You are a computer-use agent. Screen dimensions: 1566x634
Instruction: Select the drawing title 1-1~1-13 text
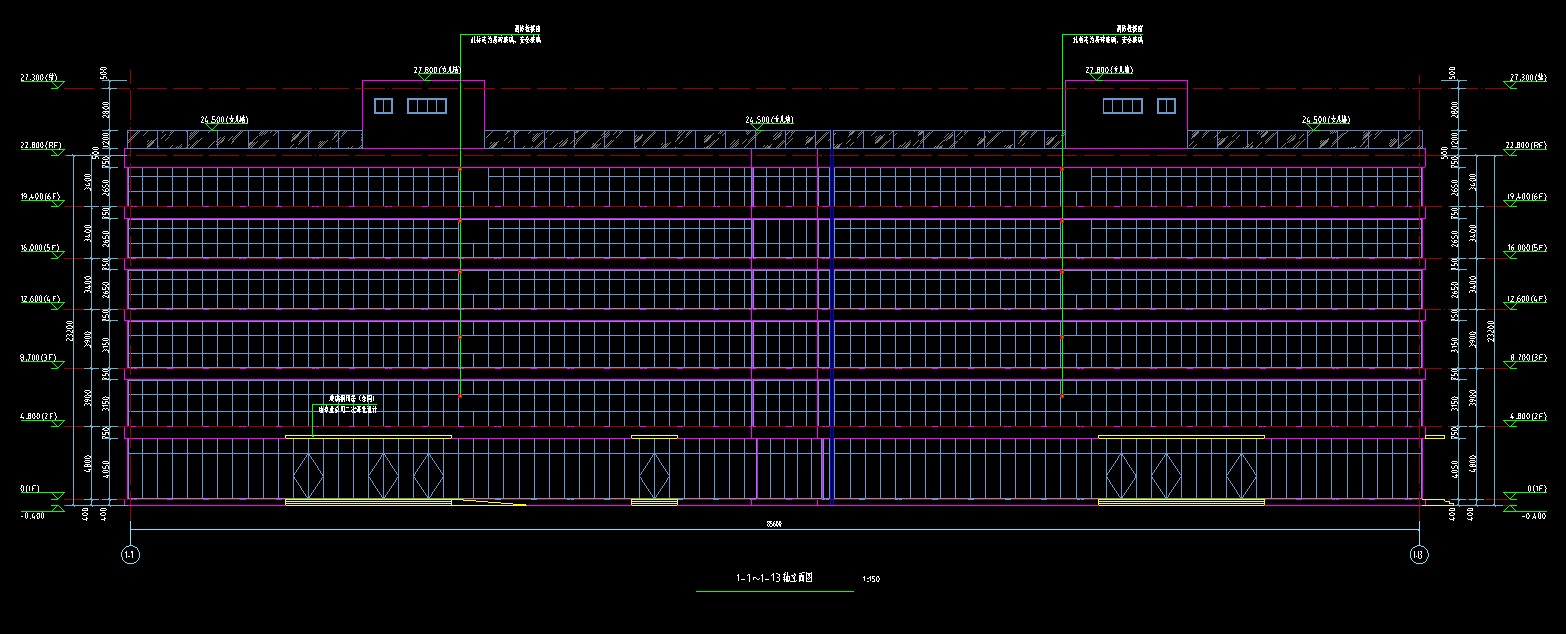[774, 578]
